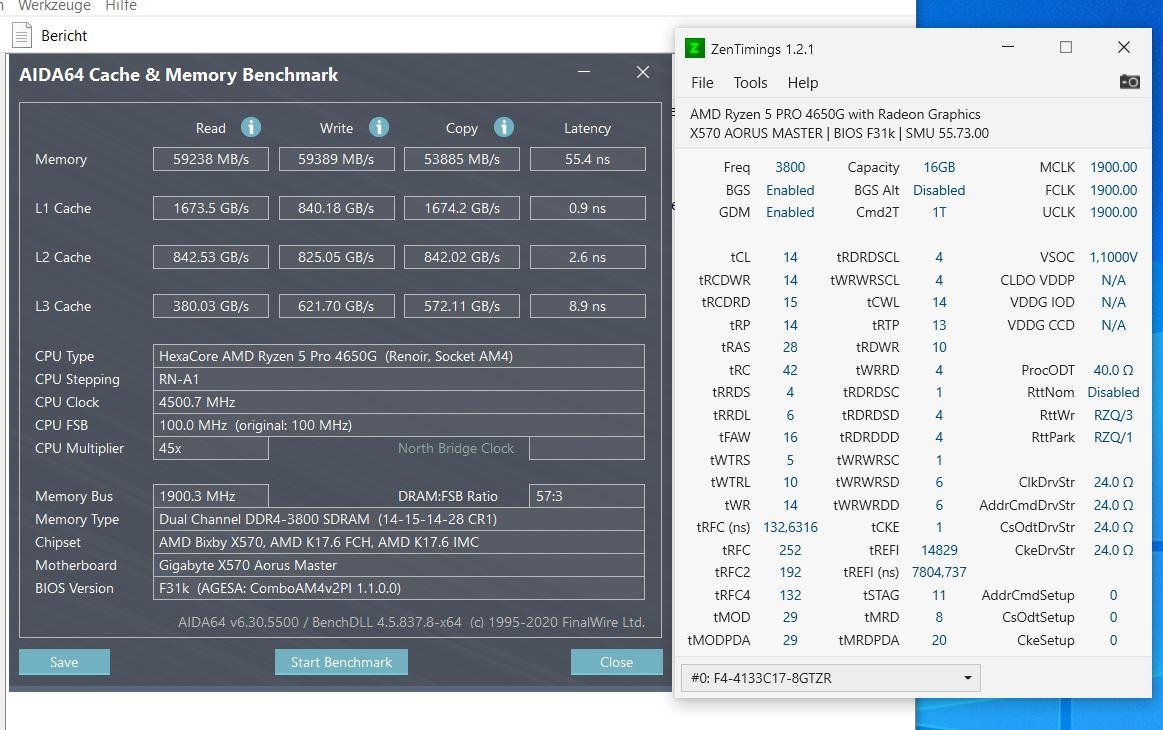This screenshot has width=1163, height=730.
Task: Click the L3 Cache latency 8.9 ns
Action: [x=587, y=306]
